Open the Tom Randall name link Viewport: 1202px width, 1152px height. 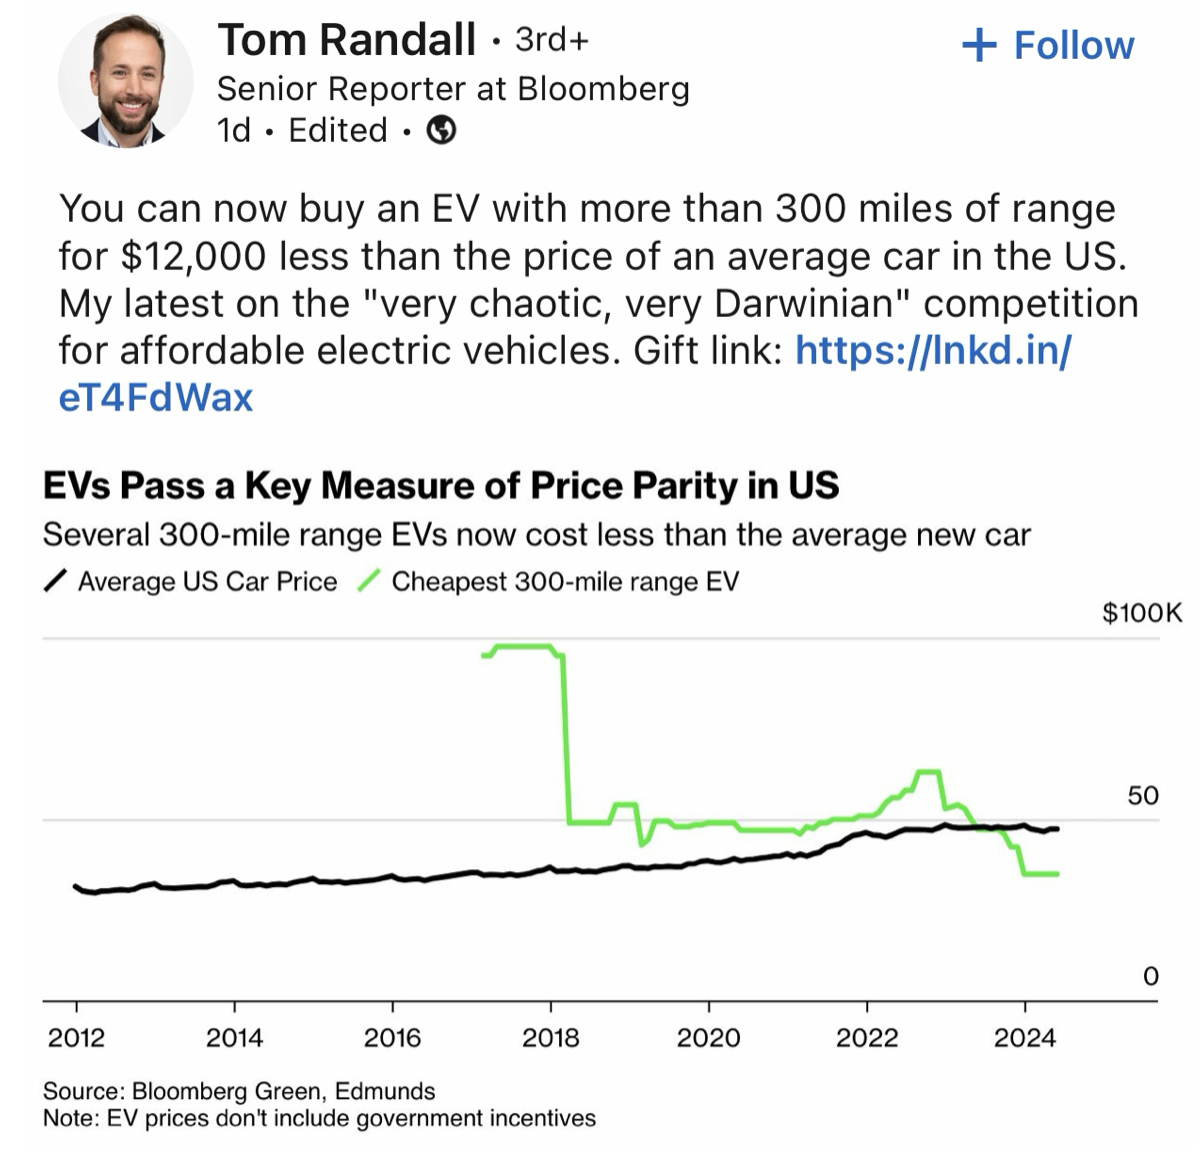point(346,40)
